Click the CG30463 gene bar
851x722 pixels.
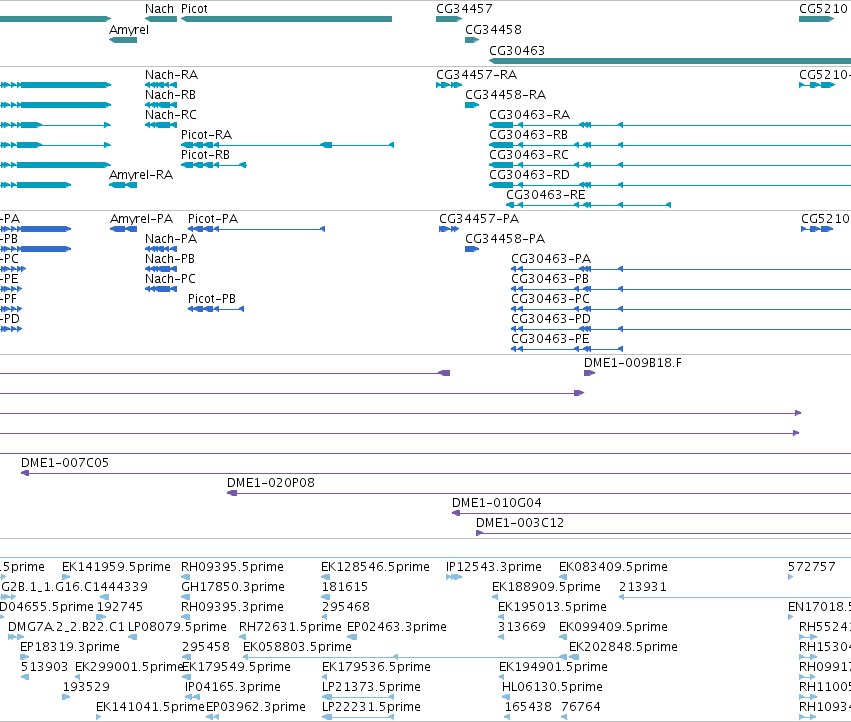pos(670,61)
